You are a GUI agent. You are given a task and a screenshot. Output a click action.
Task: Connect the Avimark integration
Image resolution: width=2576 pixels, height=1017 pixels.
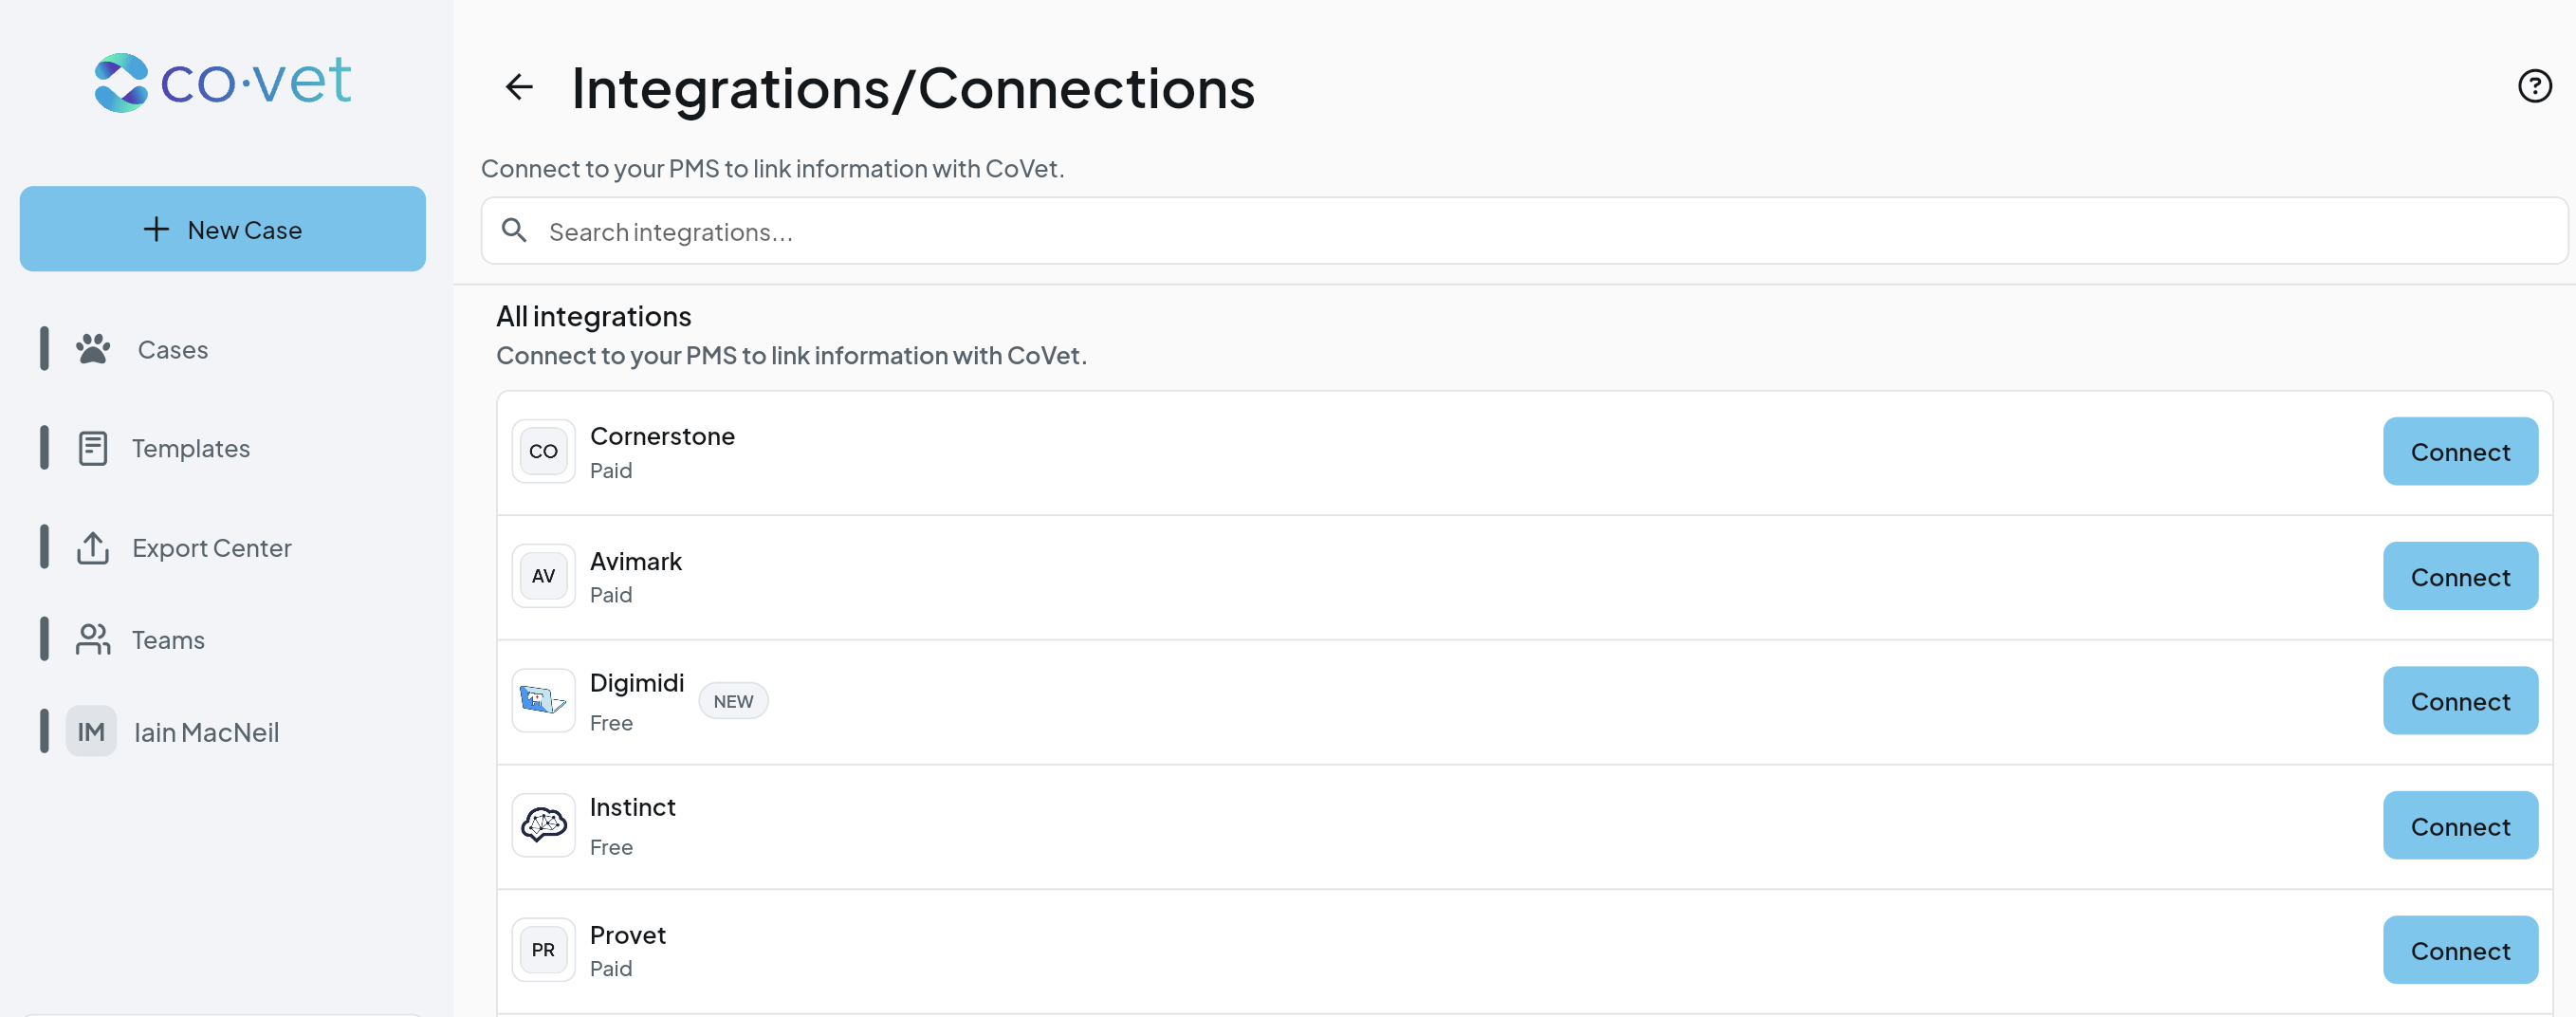[x=2460, y=576]
